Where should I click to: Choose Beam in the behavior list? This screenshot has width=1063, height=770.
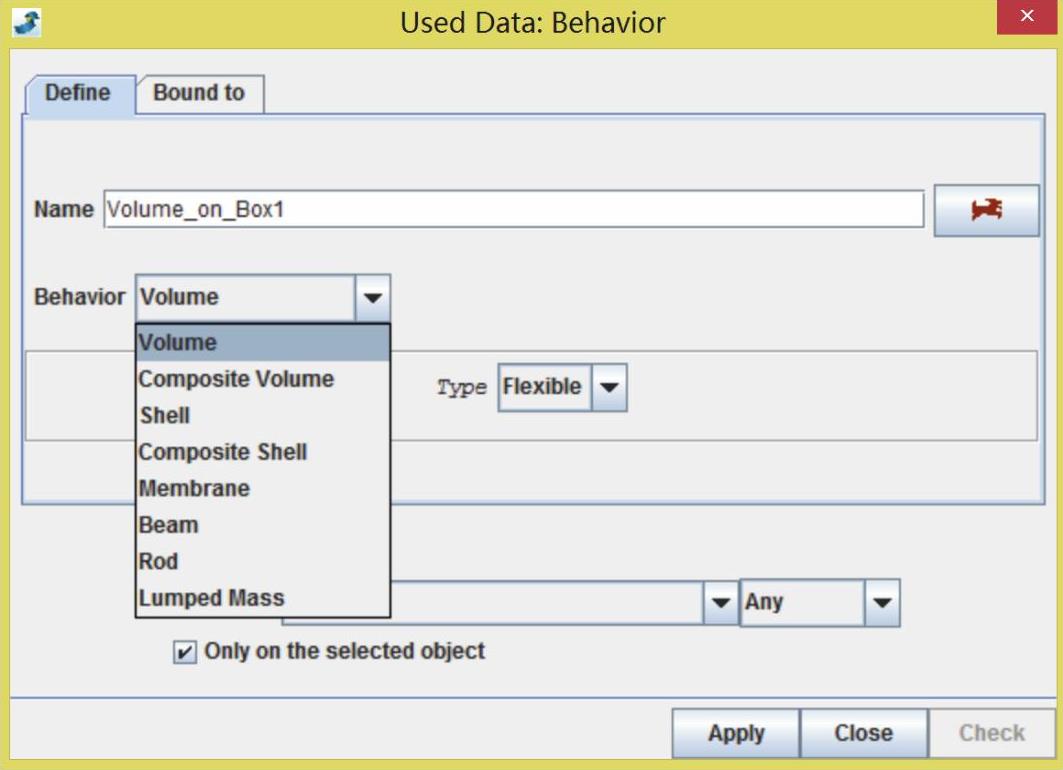[169, 525]
